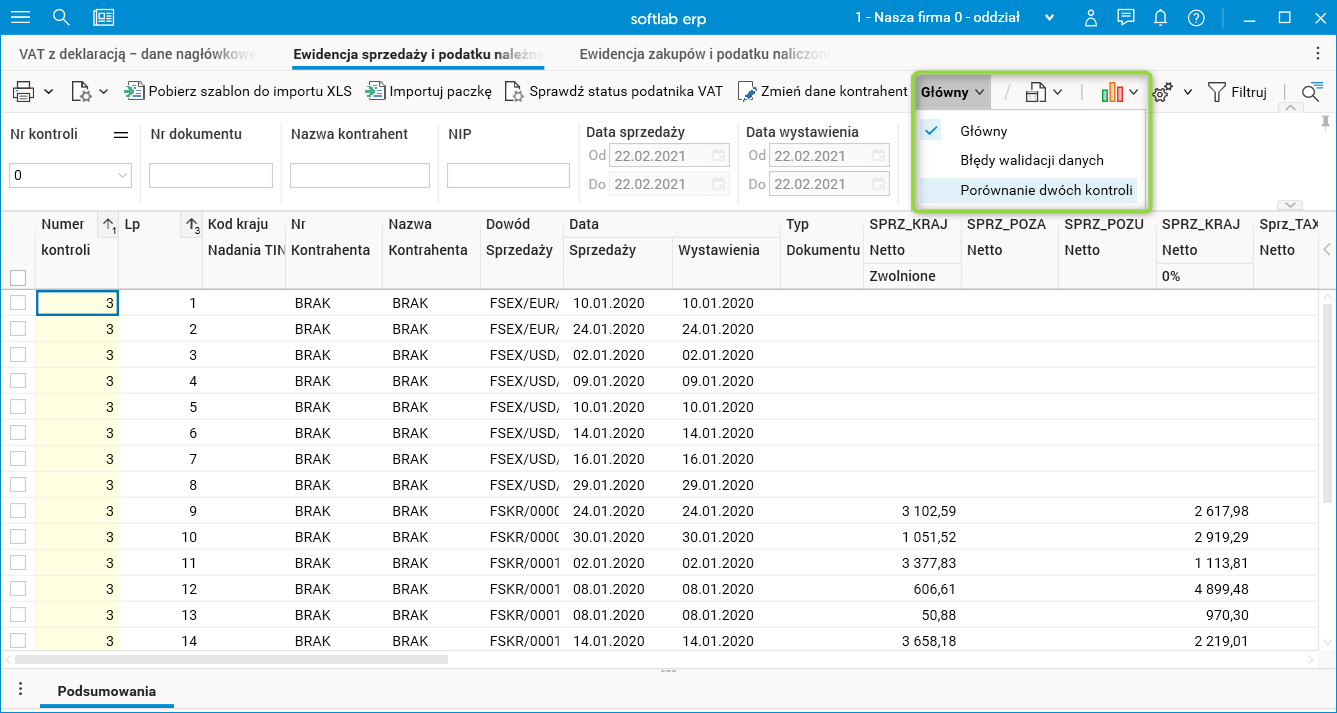Screen dimensions: 1337x713
Task: Open the messages chat icon
Action: [1126, 17]
